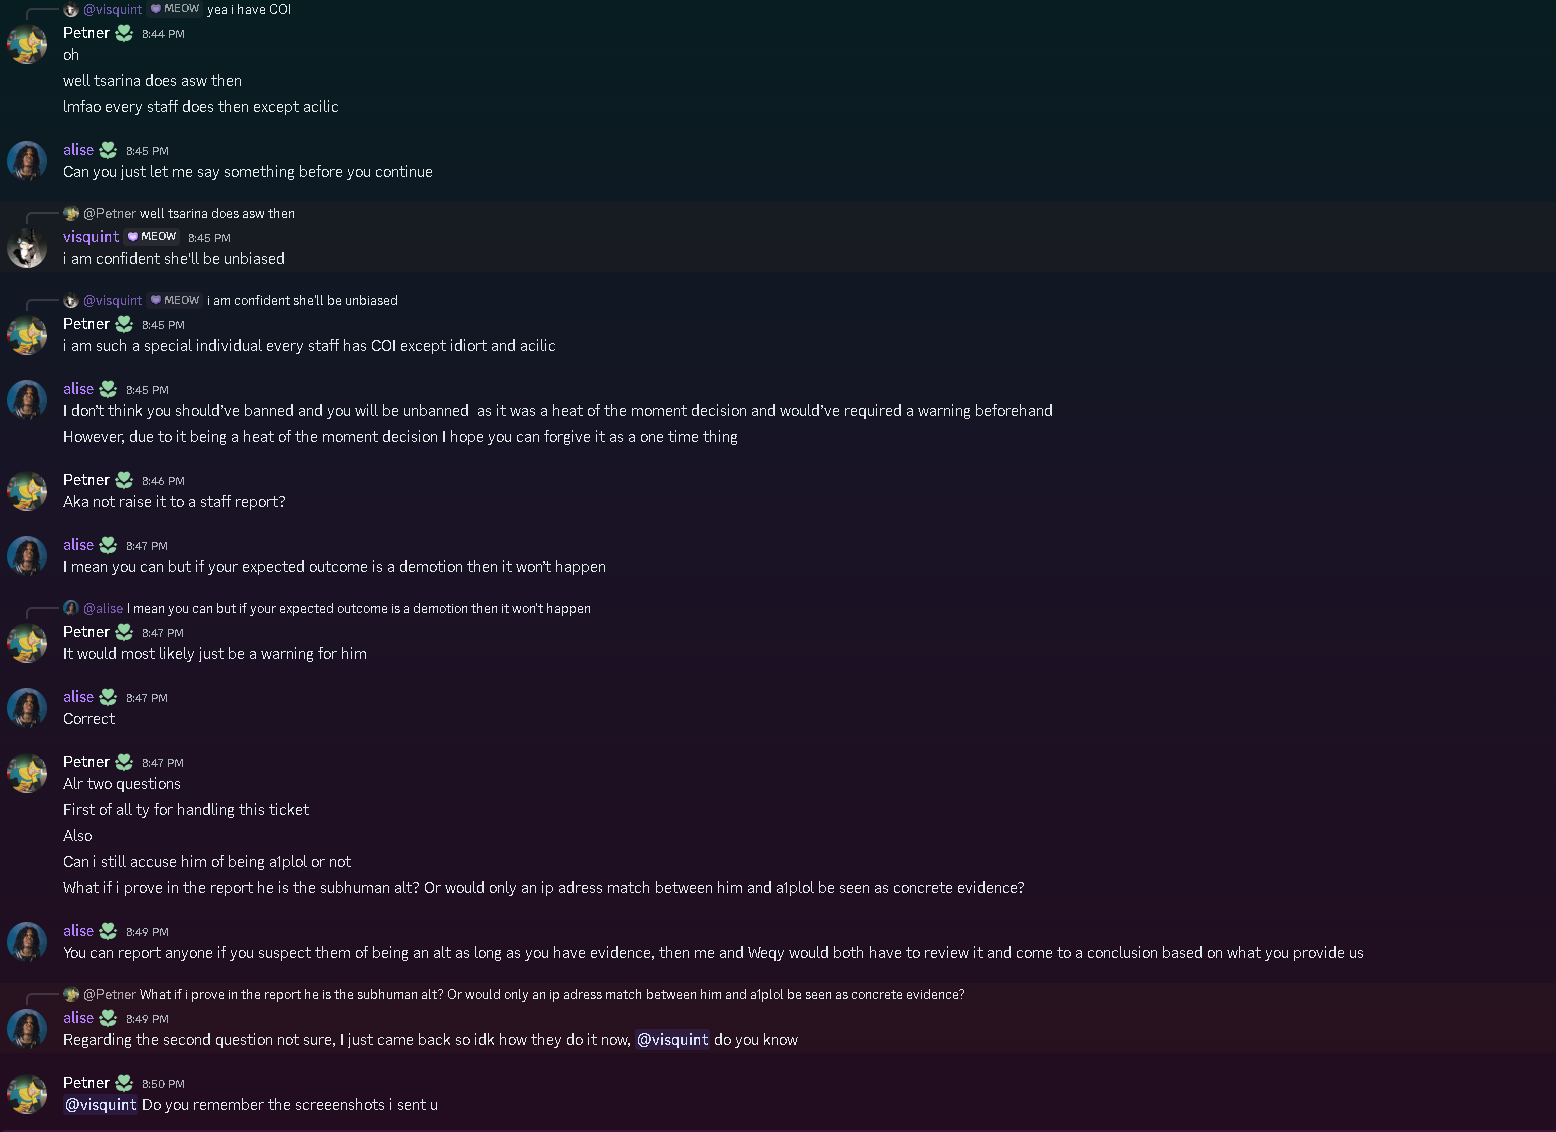Click Petner's role badge on the 'Alr two questions' message

[124, 762]
